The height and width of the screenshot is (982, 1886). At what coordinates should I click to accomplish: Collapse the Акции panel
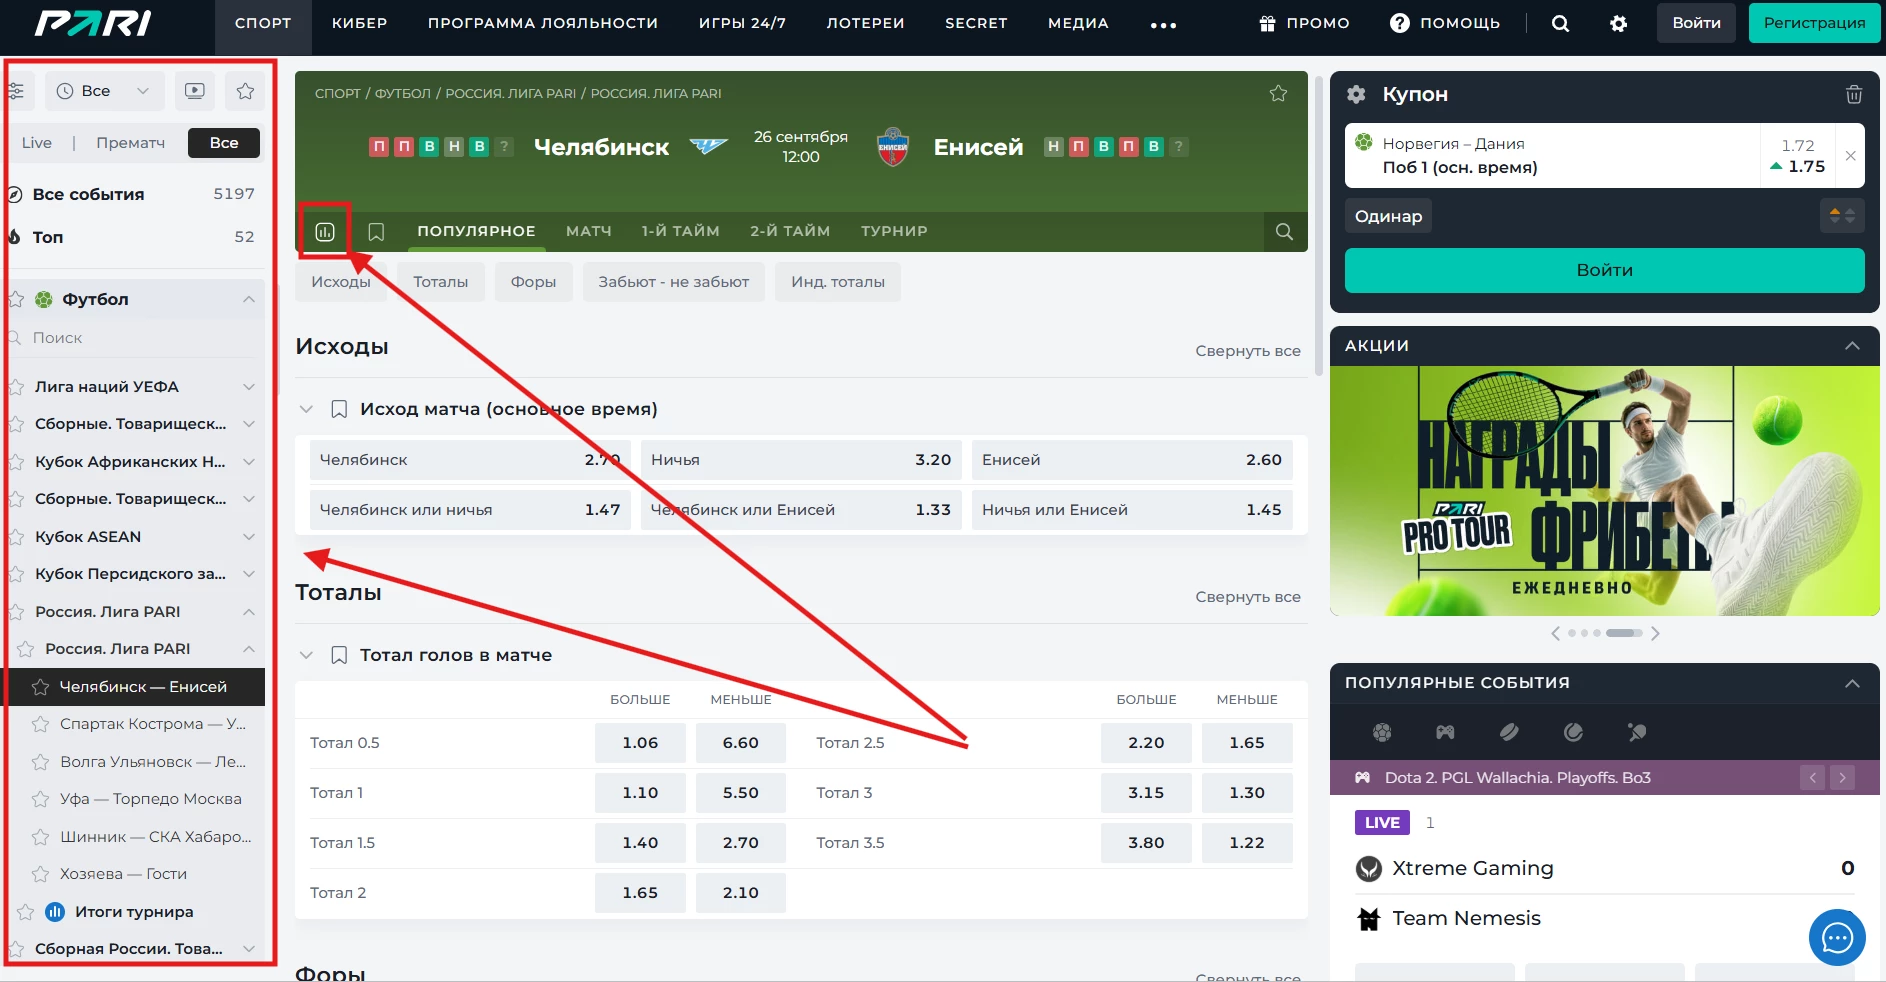[x=1852, y=345]
